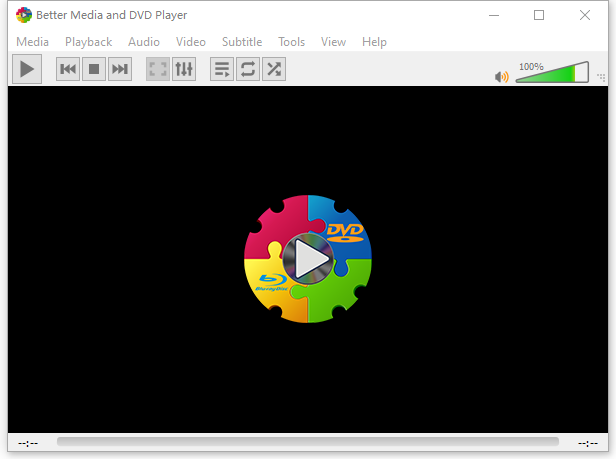Viewport: 616px width, 459px height.
Task: Toggle loop repeat mode
Action: (x=248, y=69)
